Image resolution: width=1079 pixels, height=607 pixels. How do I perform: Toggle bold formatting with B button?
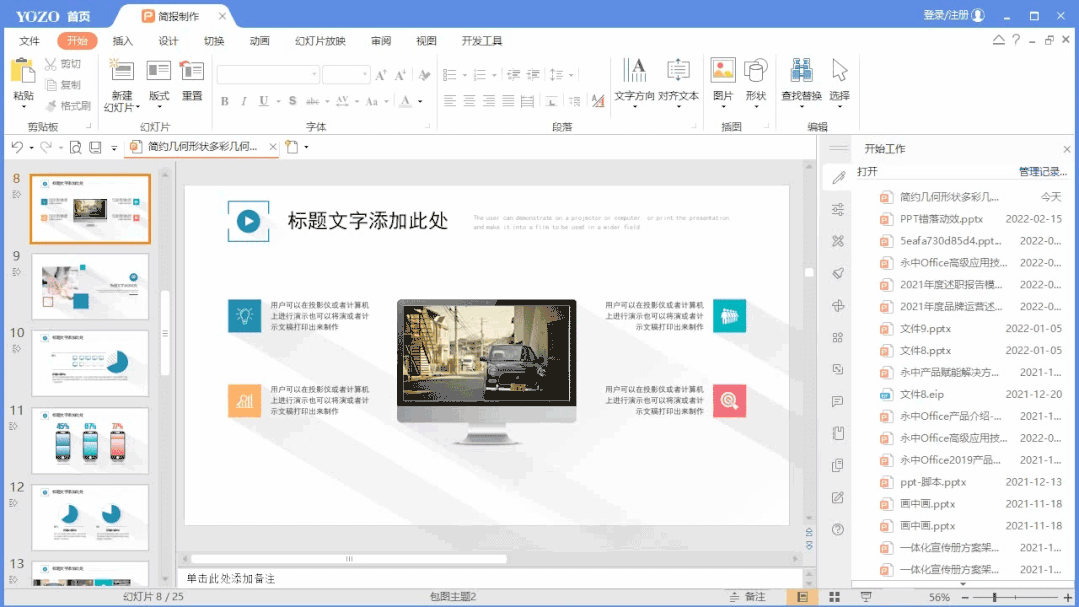(x=225, y=101)
